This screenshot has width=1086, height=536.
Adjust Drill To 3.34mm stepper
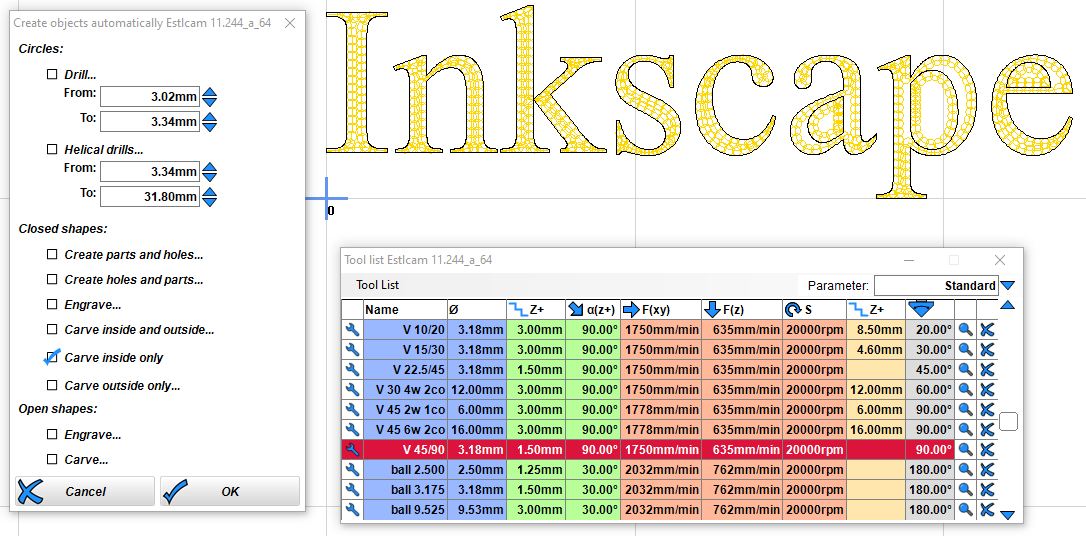[x=210, y=122]
